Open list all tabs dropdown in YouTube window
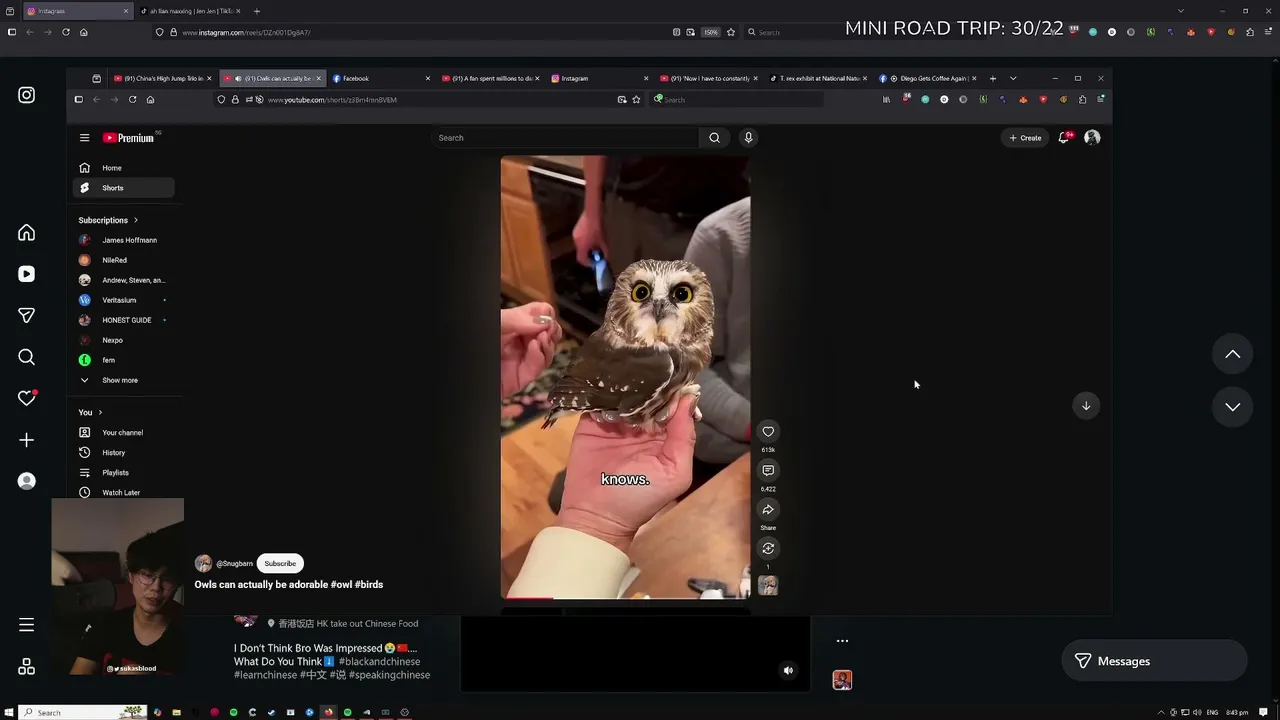This screenshot has height=720, width=1280. tap(1013, 78)
